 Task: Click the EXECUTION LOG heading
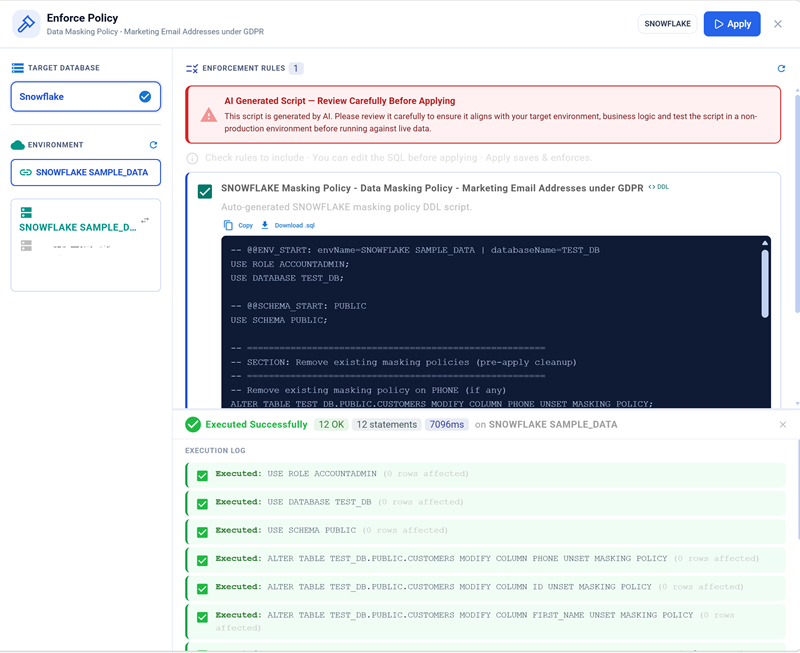[x=215, y=450]
